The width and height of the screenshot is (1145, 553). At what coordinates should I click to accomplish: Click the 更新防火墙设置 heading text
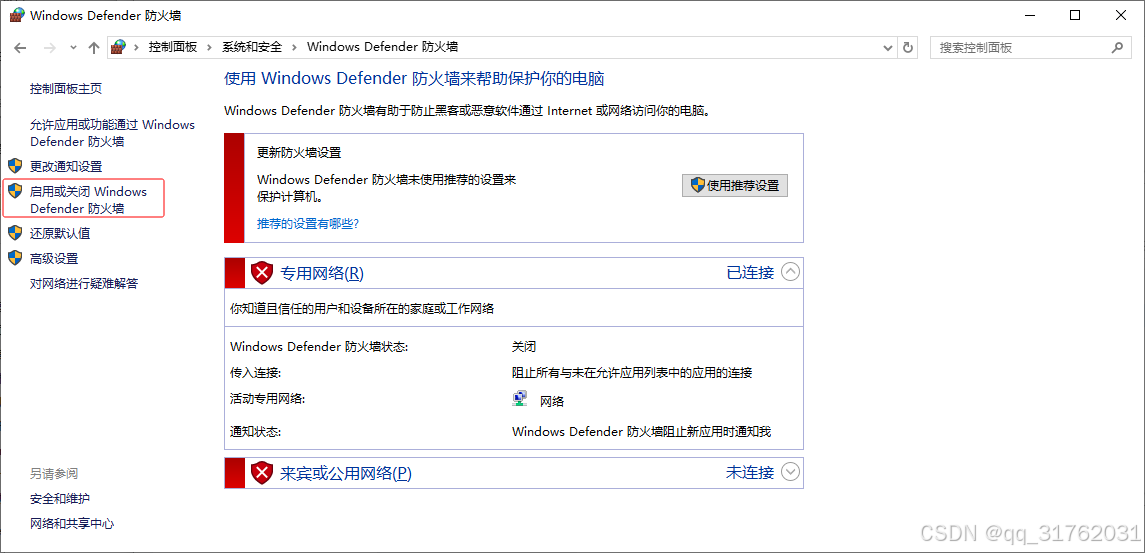click(299, 153)
